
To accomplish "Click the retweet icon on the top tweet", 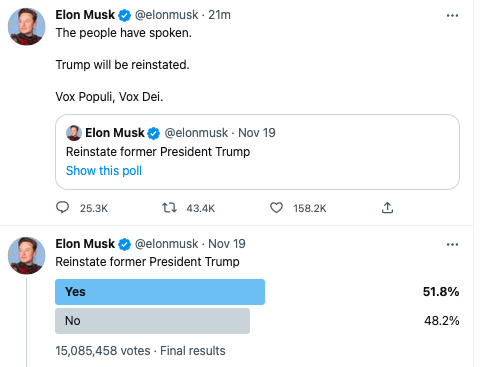I will pyautogui.click(x=169, y=208).
